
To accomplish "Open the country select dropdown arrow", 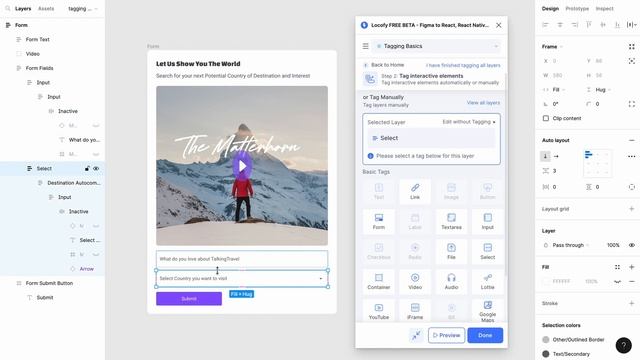I will [x=321, y=278].
